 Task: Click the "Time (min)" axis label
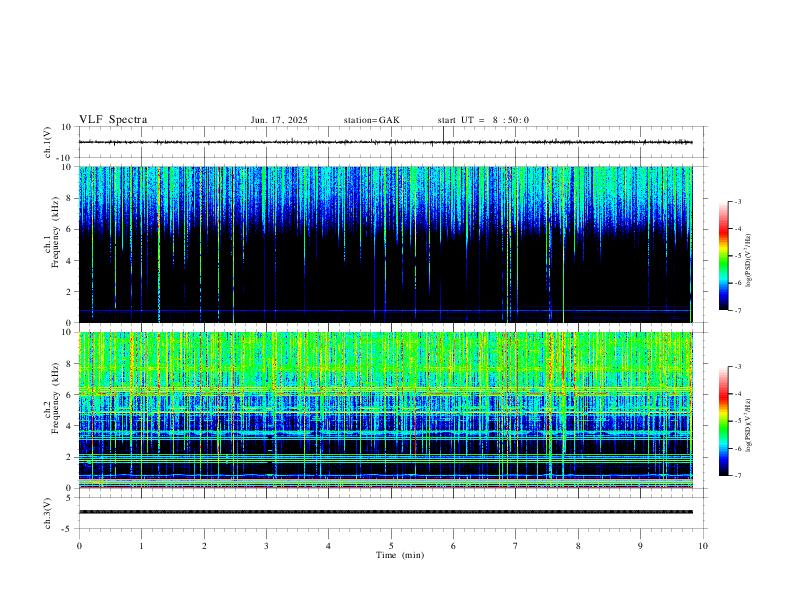pos(400,555)
